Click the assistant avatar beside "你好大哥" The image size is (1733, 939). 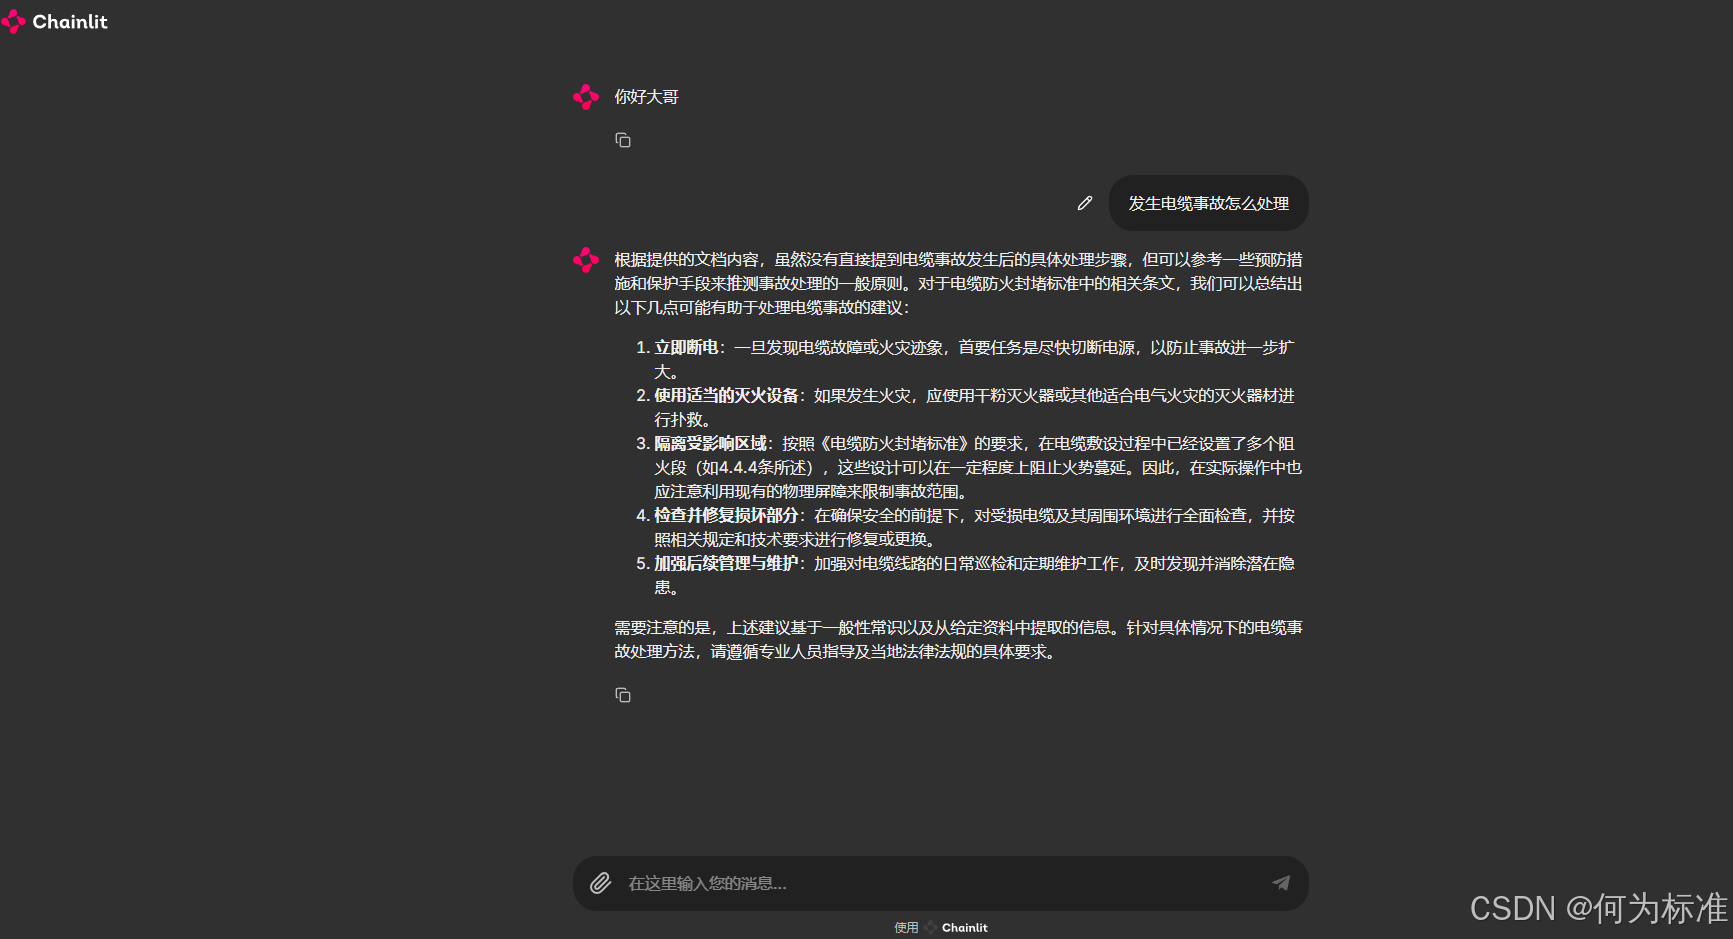(x=585, y=96)
